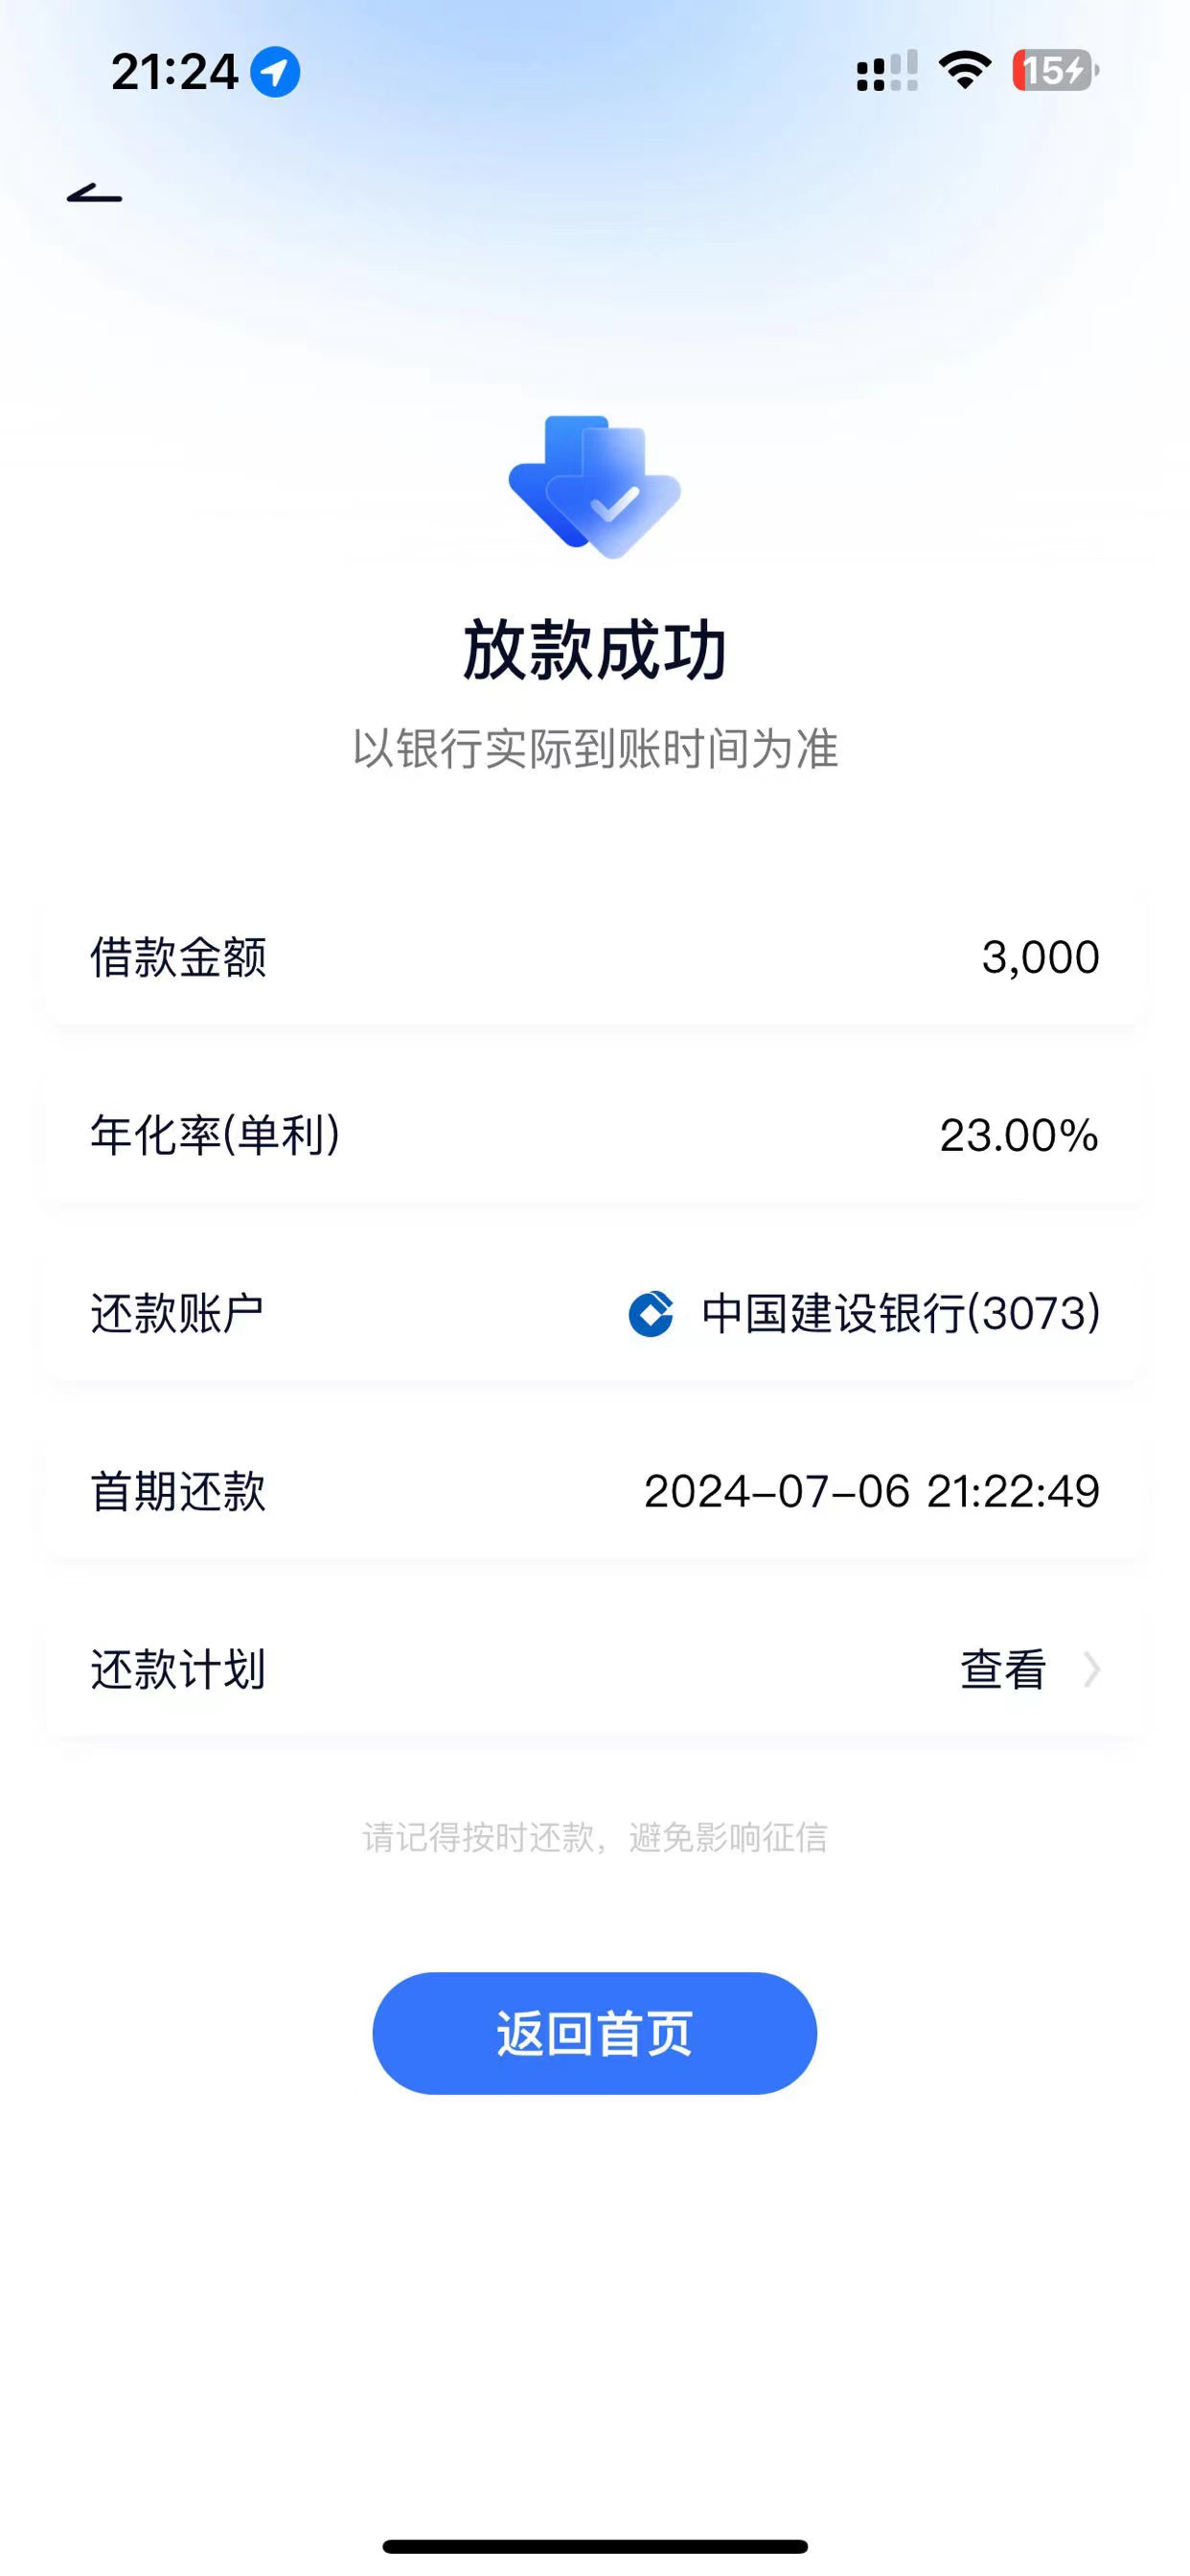The image size is (1190, 2576).
Task: Tap 查看 to view repayment plan
Action: [1003, 1669]
